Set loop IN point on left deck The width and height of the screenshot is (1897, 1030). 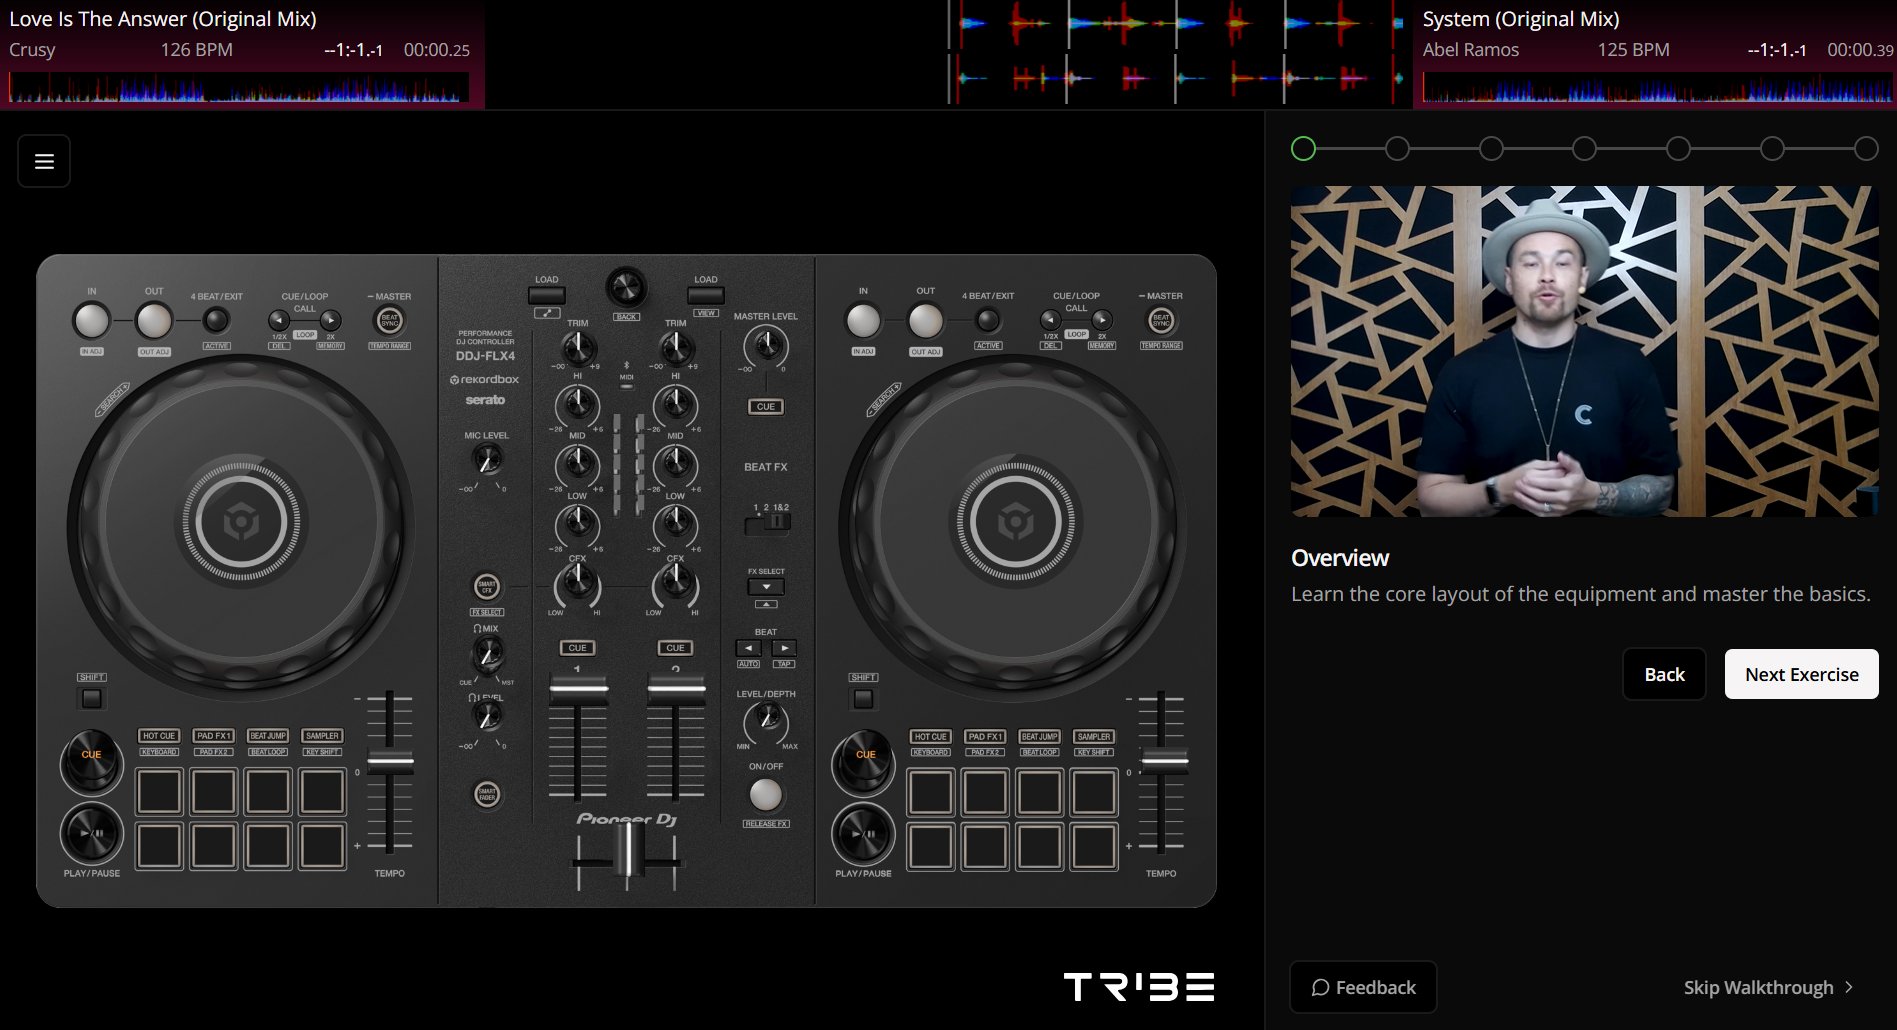(91, 321)
